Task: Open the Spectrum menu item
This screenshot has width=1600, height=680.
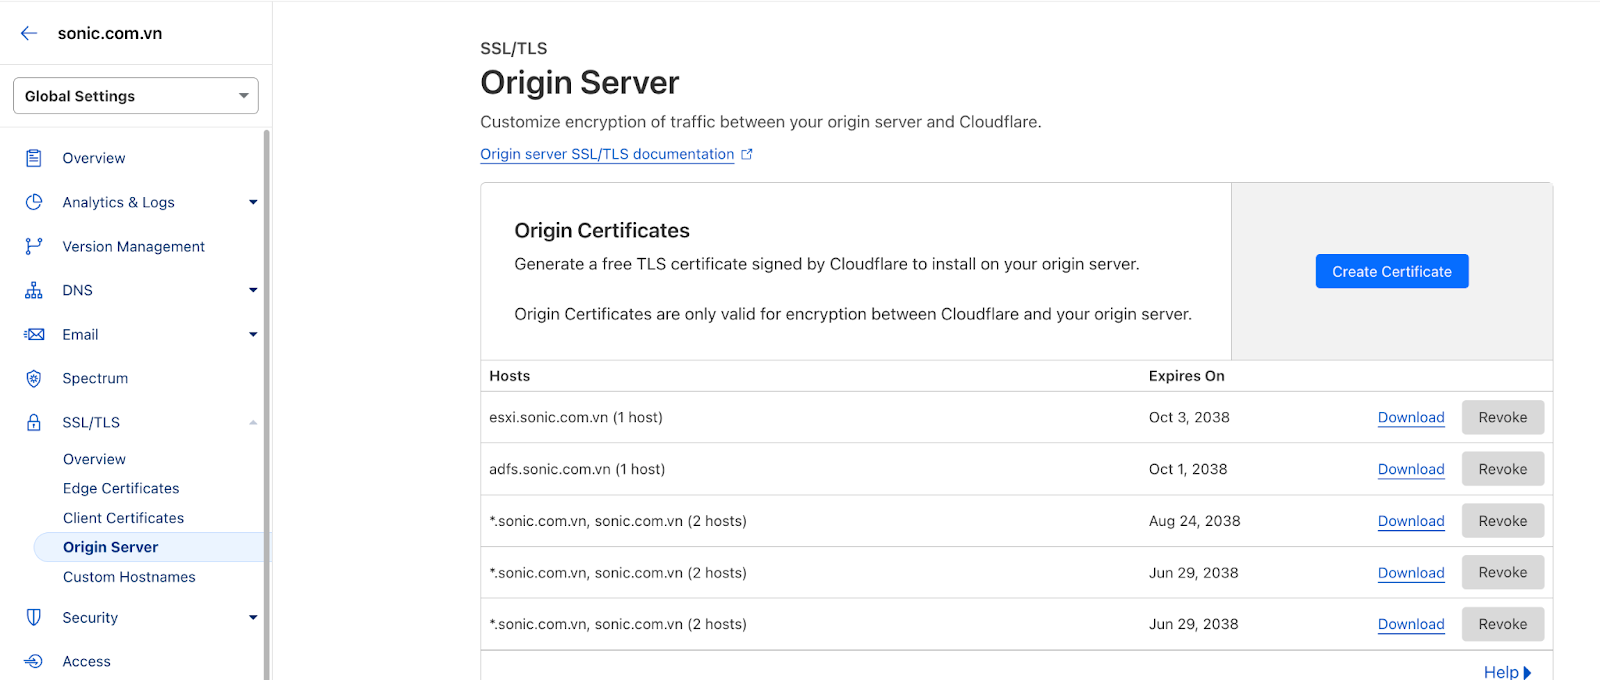Action: 95,378
